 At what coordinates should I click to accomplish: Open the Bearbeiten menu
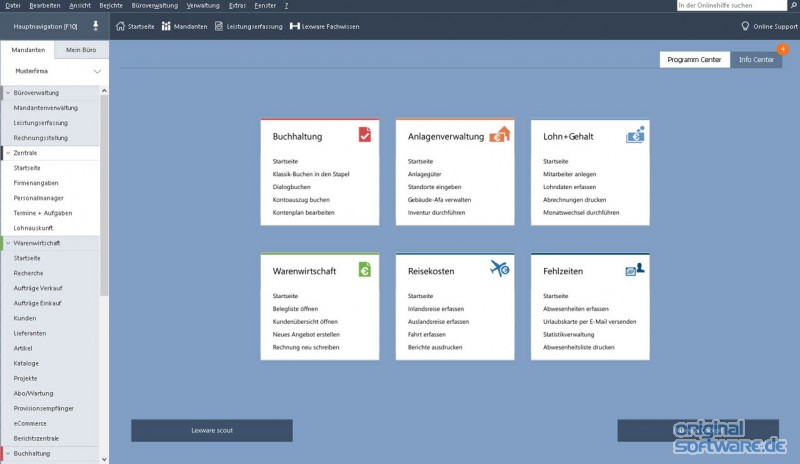[45, 5]
